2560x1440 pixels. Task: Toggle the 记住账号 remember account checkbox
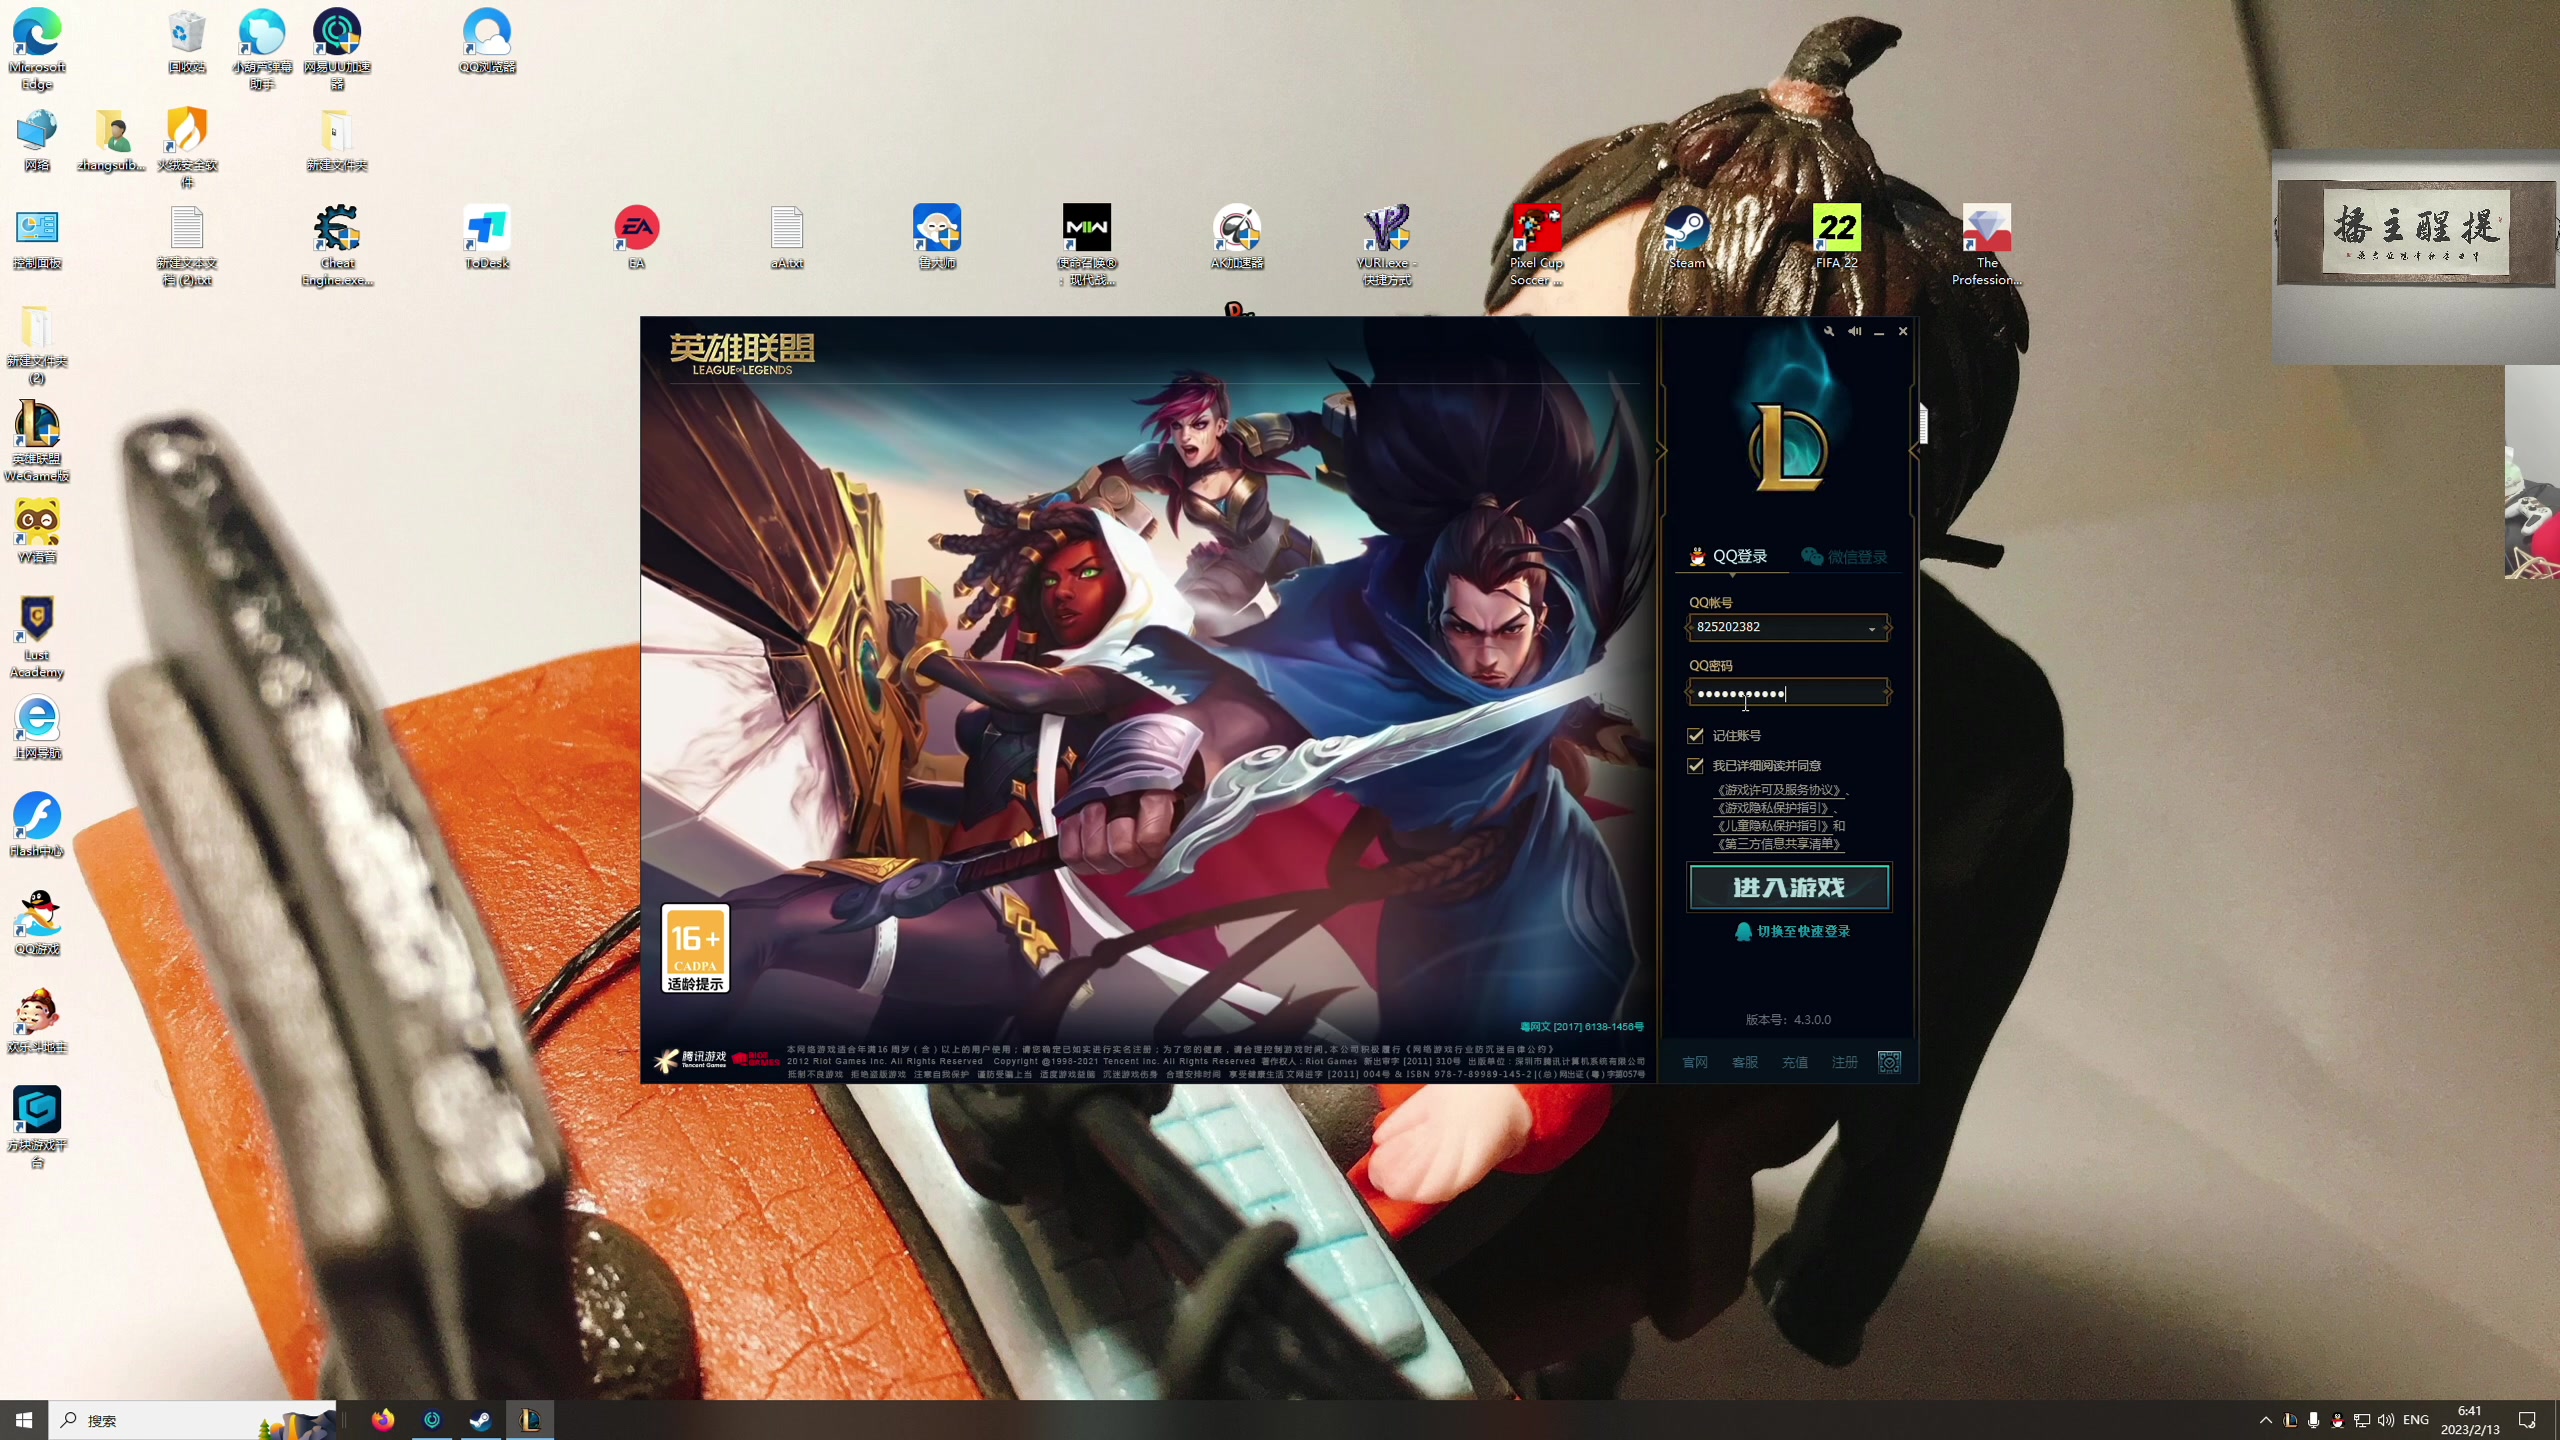pos(1695,736)
